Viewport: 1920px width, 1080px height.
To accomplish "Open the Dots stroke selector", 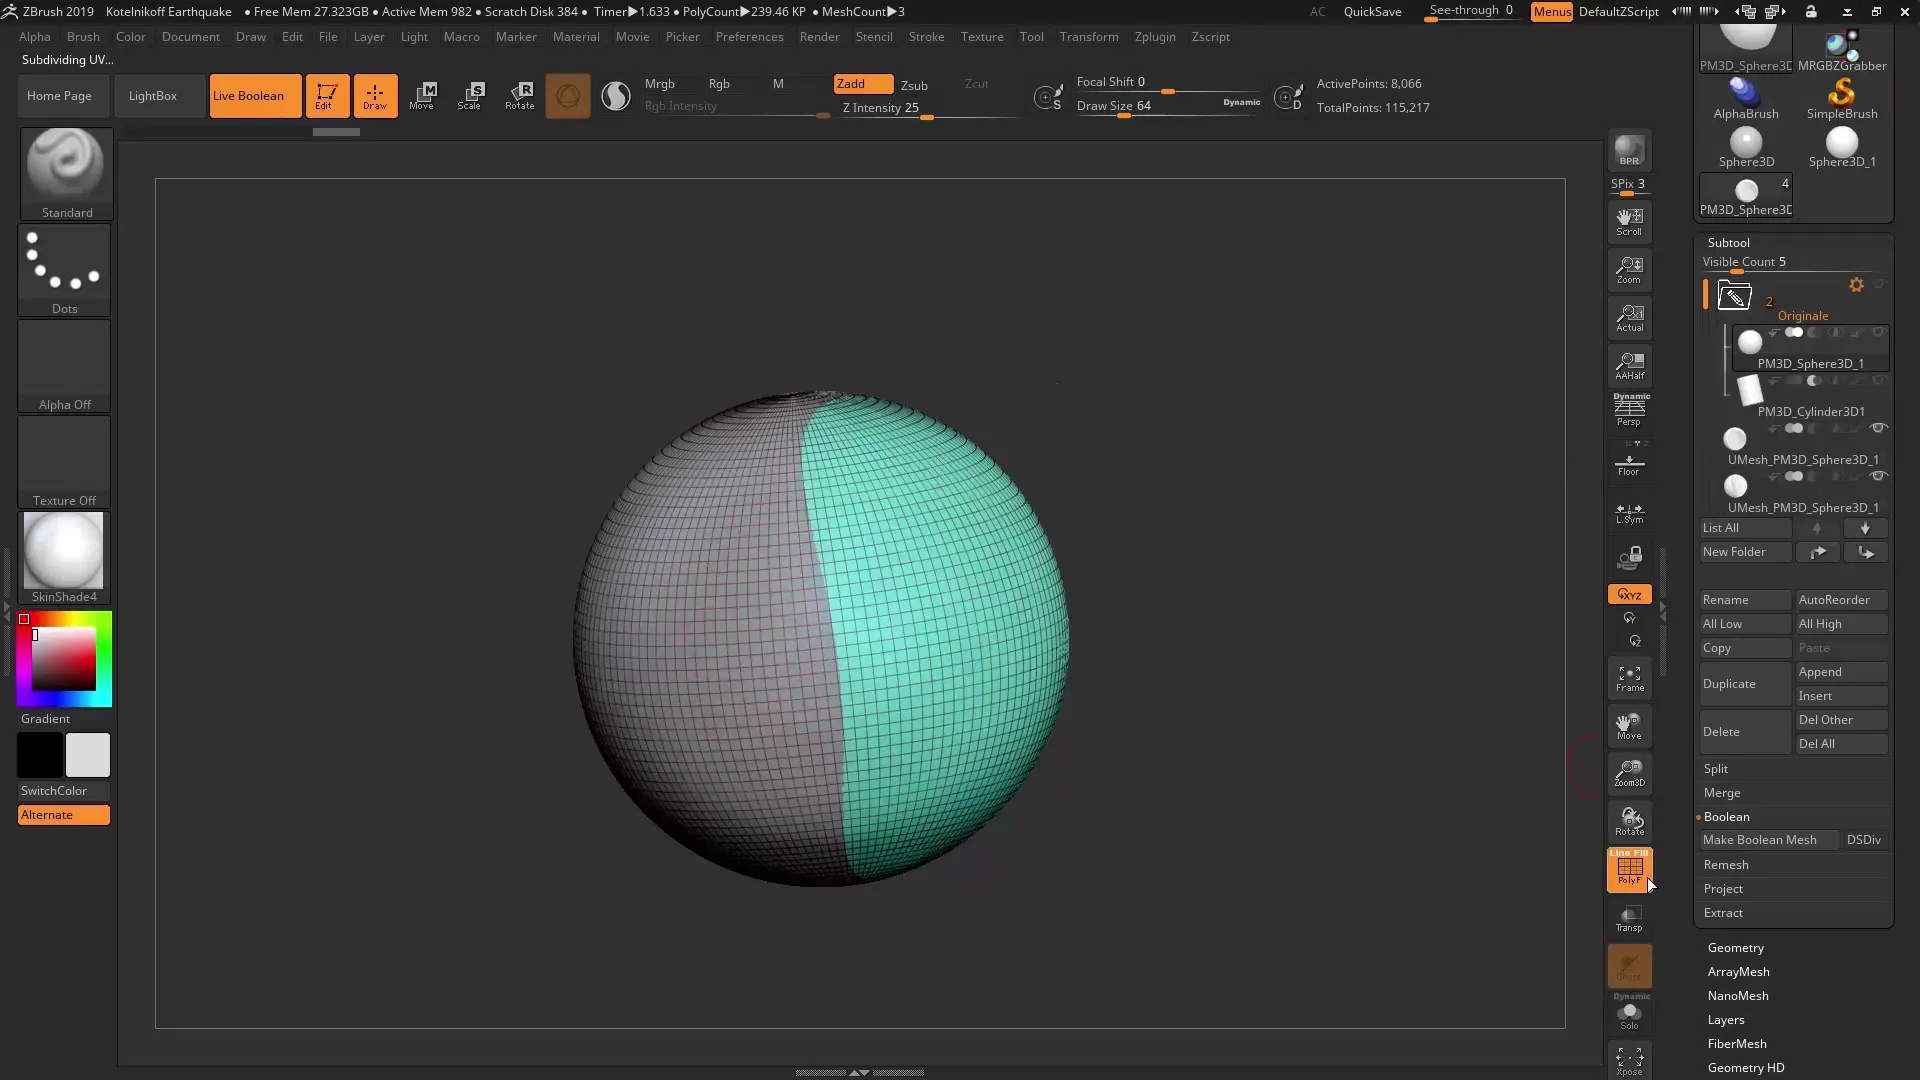I will (x=64, y=269).
